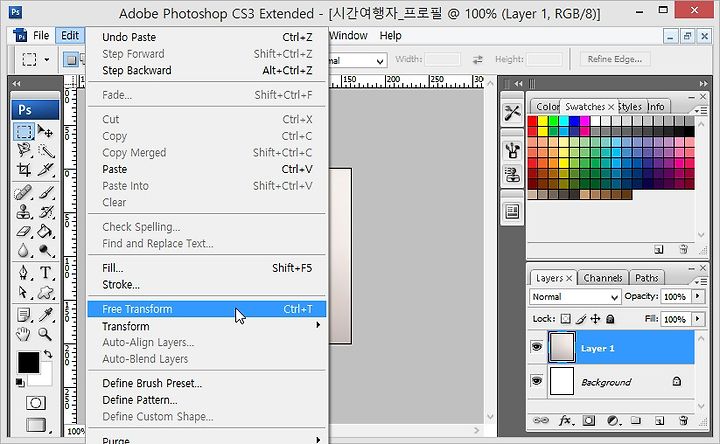The width and height of the screenshot is (720, 444).
Task: Toggle lock image pixels
Action: (x=581, y=319)
